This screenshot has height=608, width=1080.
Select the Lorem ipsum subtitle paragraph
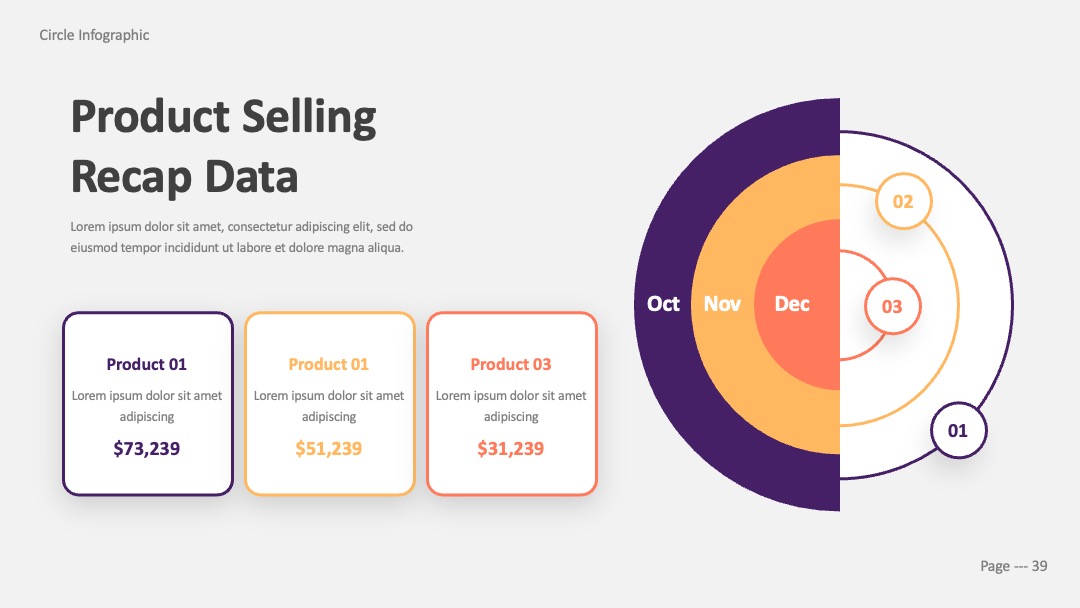pyautogui.click(x=242, y=237)
